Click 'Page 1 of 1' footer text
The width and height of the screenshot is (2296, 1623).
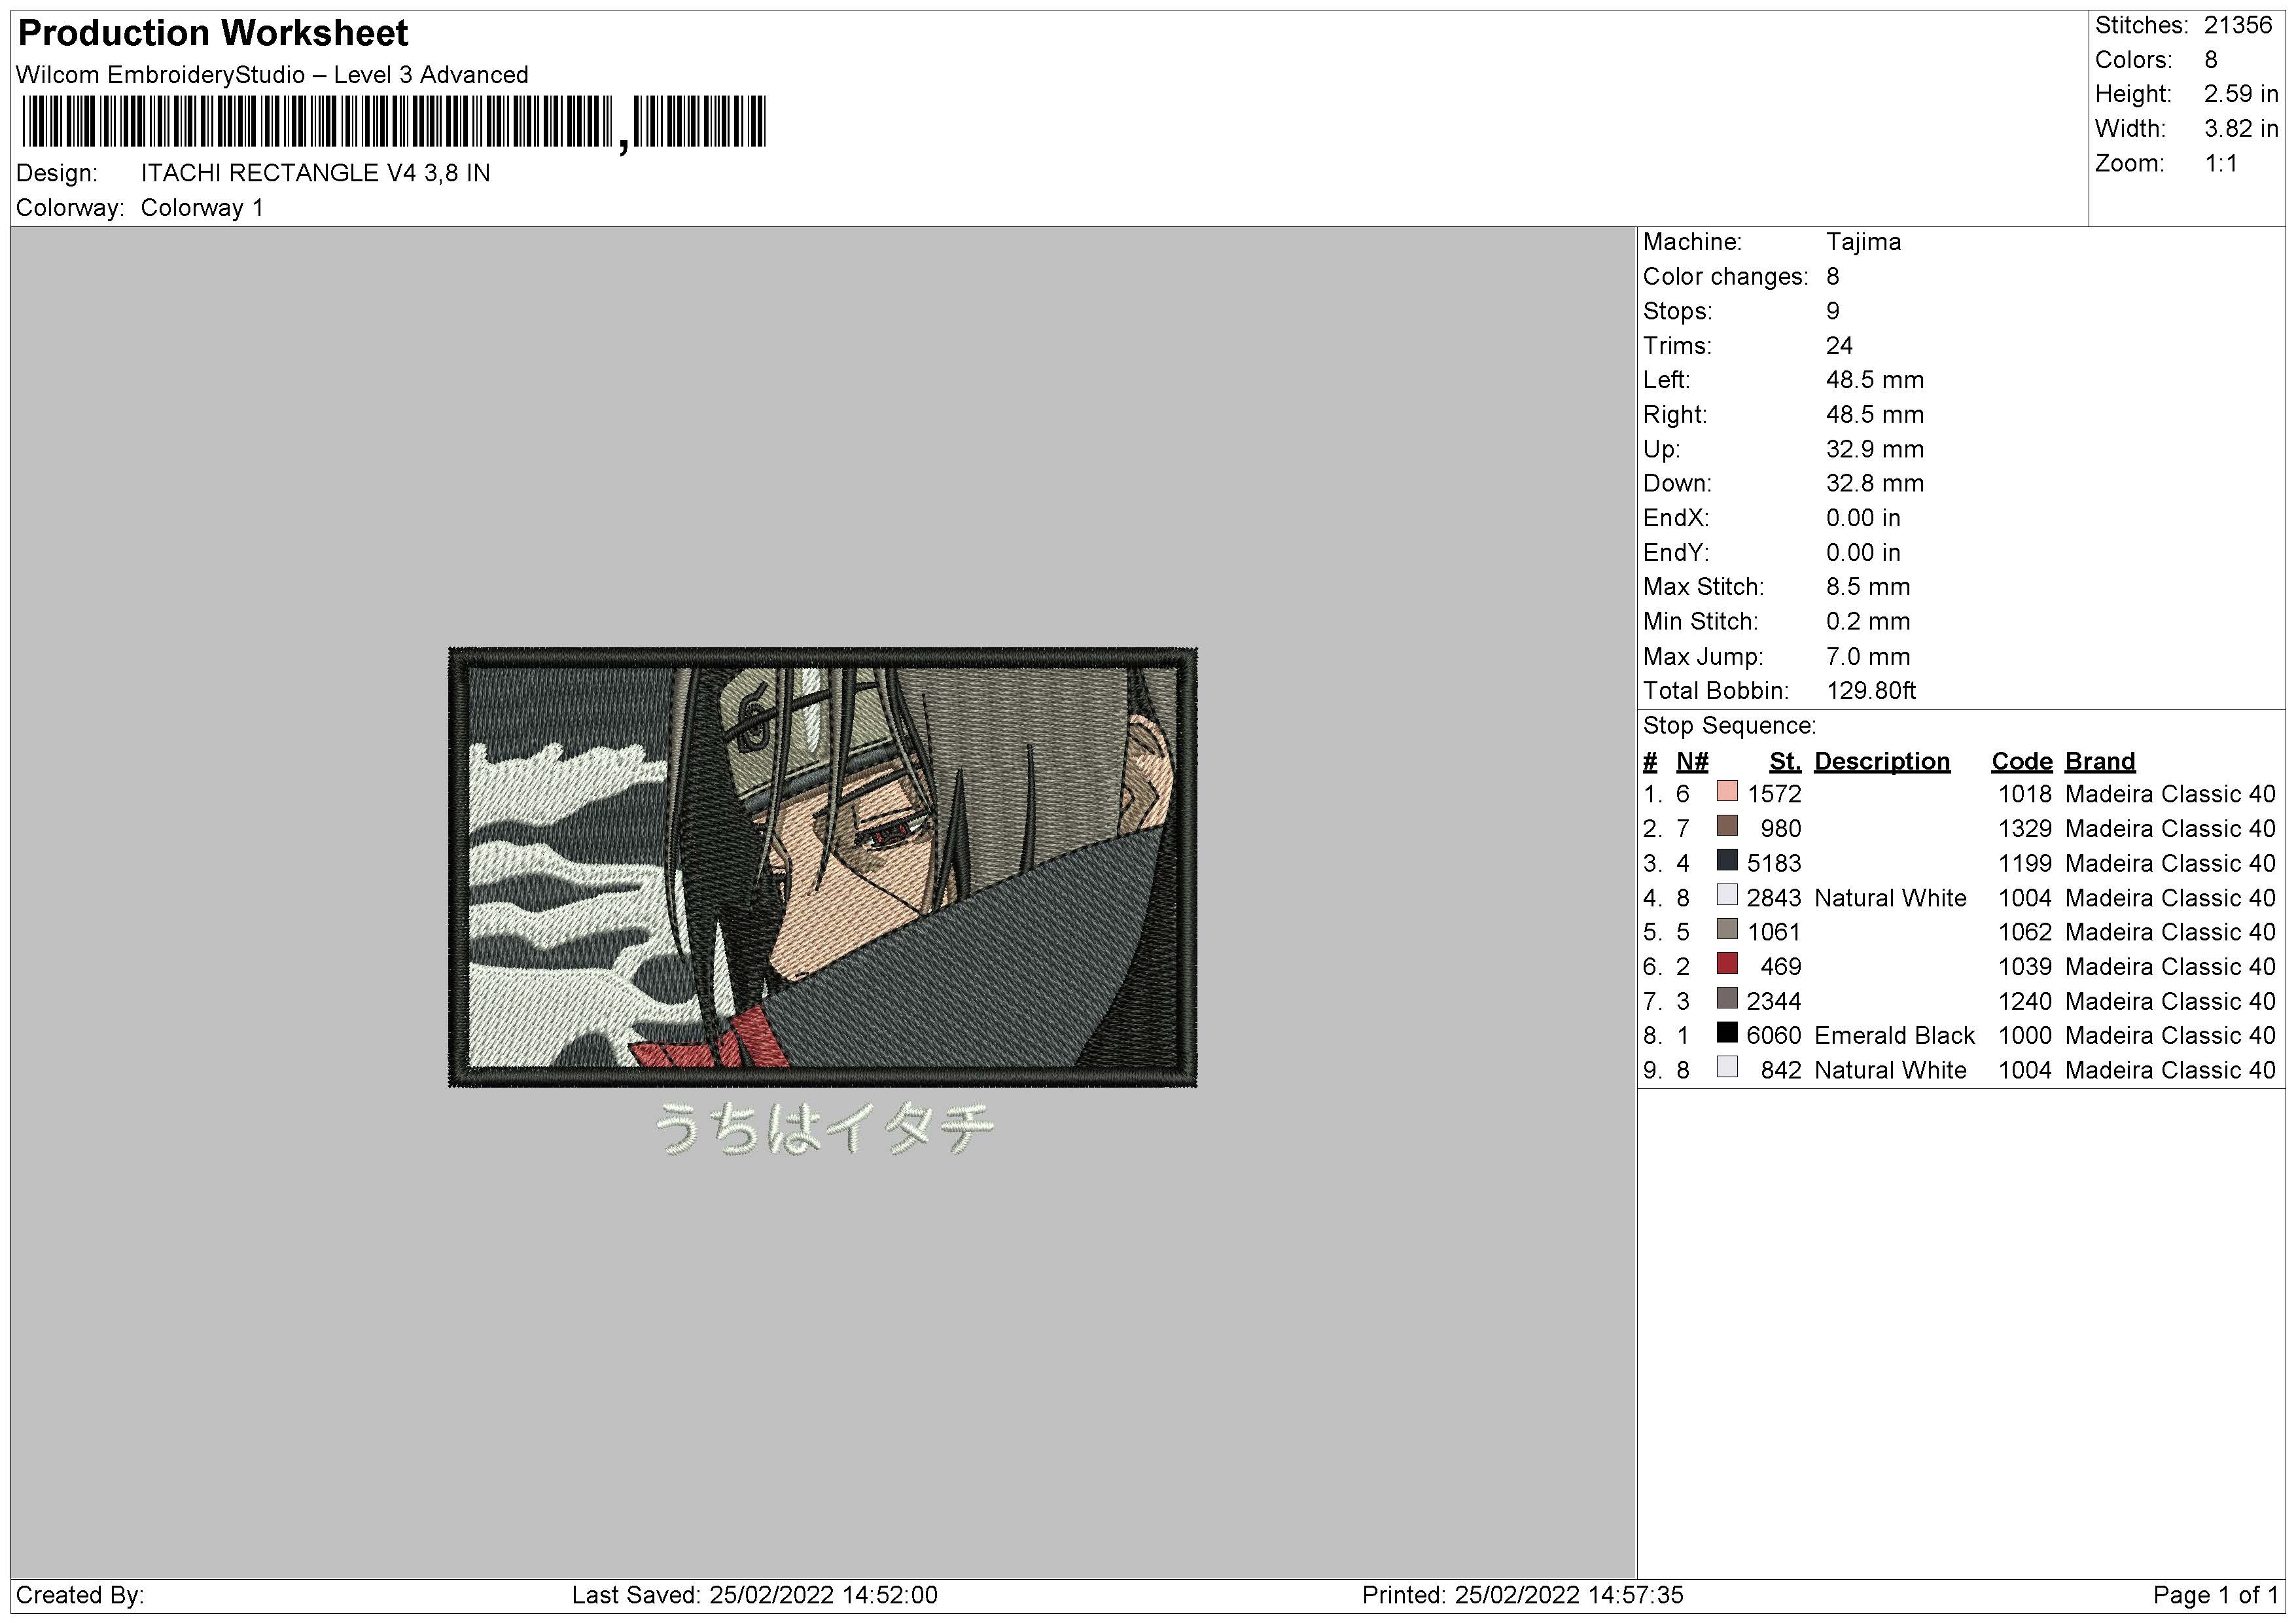(x=2215, y=1595)
